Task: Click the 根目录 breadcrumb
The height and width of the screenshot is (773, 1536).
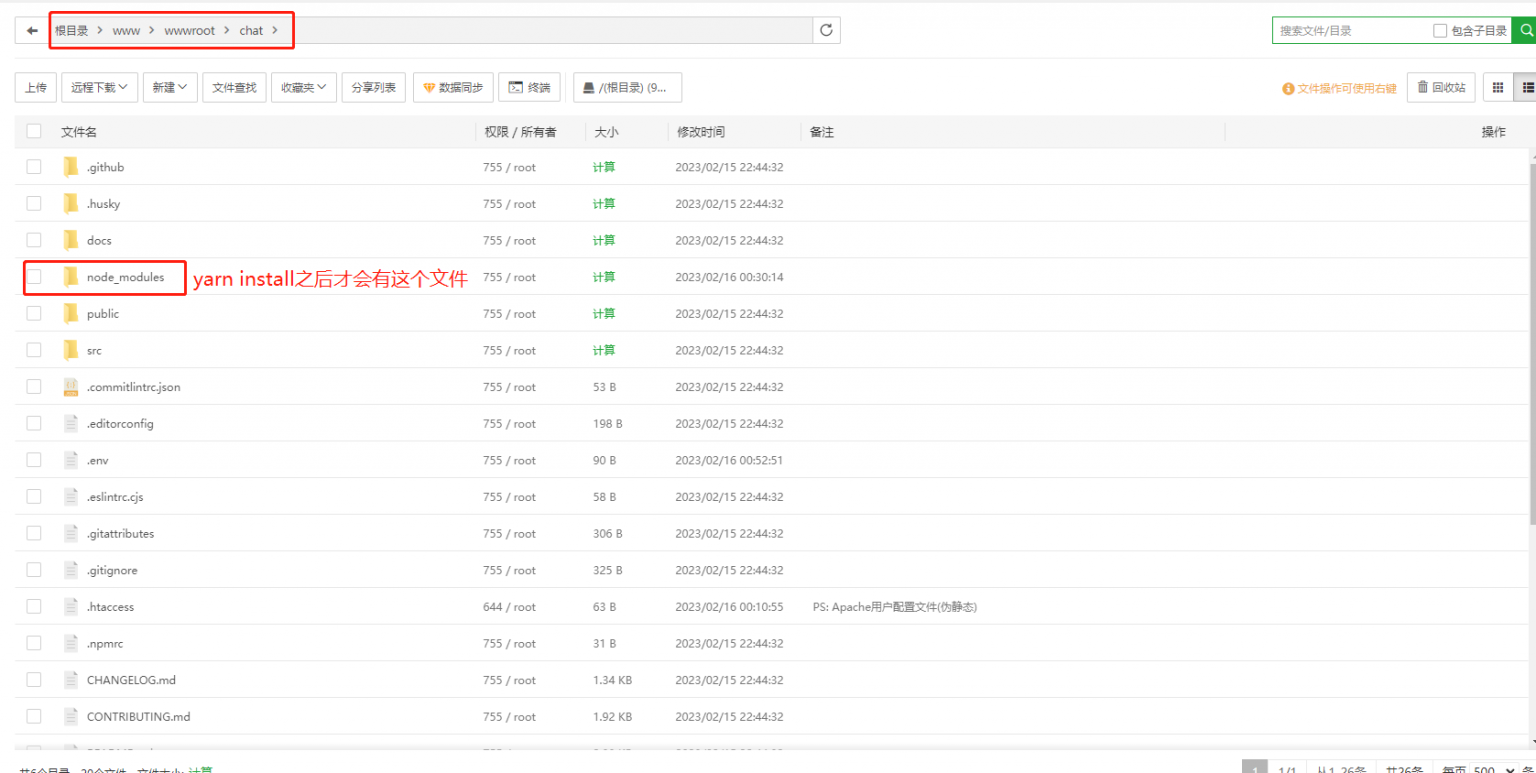Action: point(72,30)
